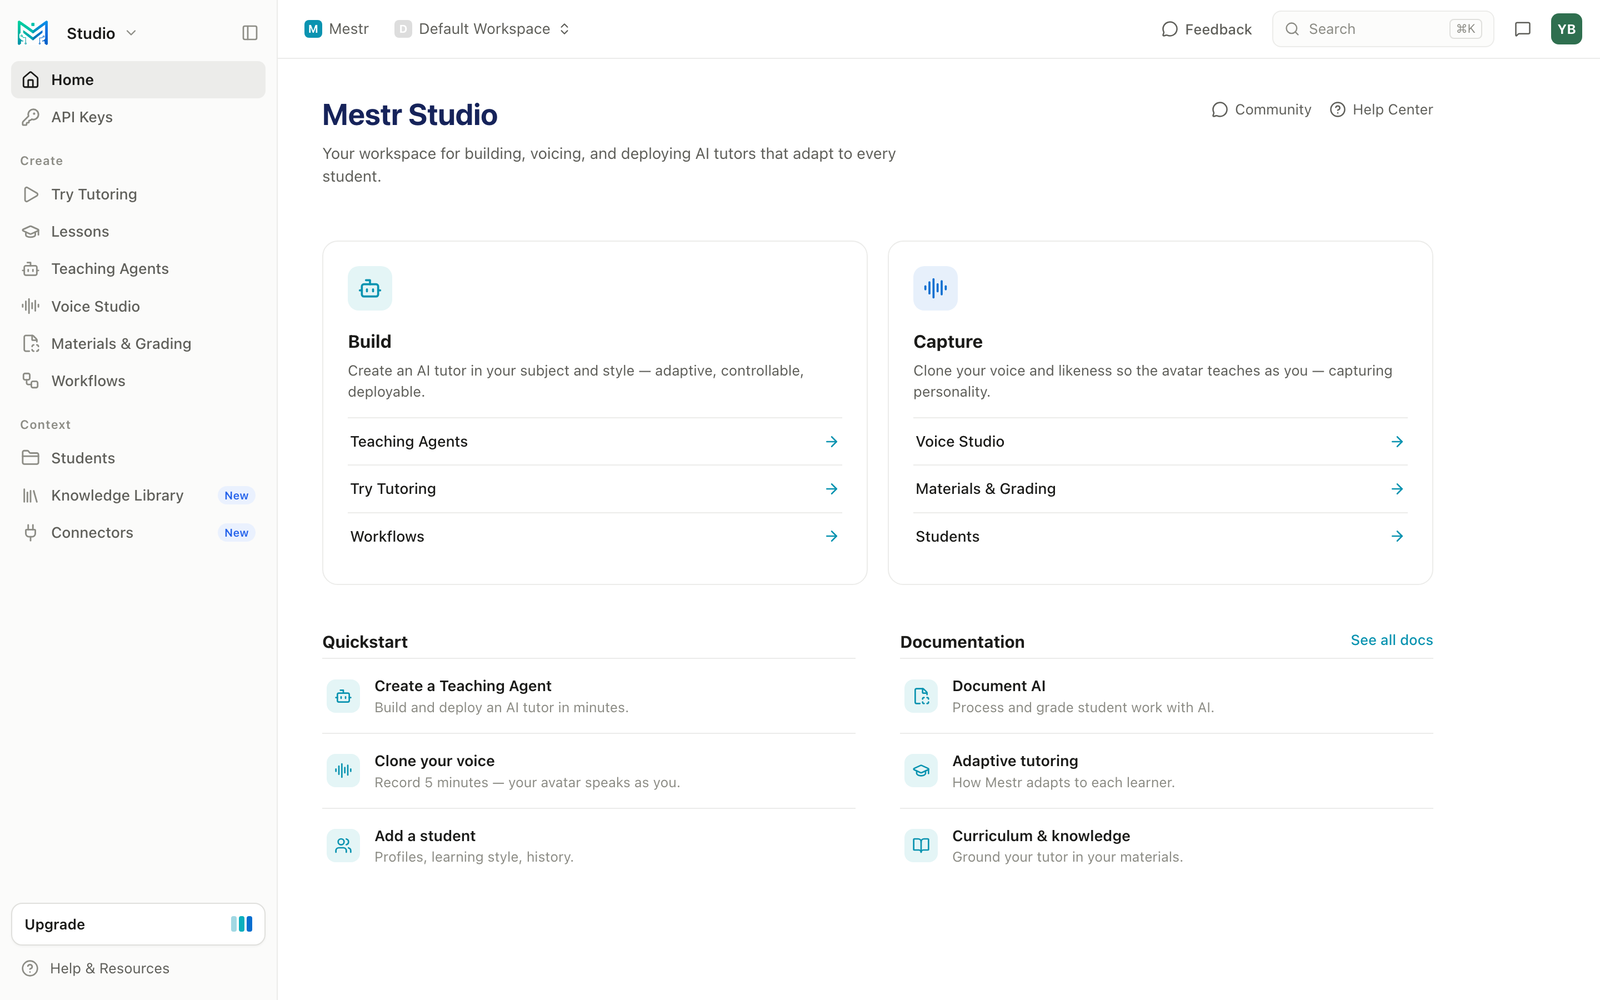Click the Default Workspace D badge icon
The image size is (1600, 1000).
403,29
